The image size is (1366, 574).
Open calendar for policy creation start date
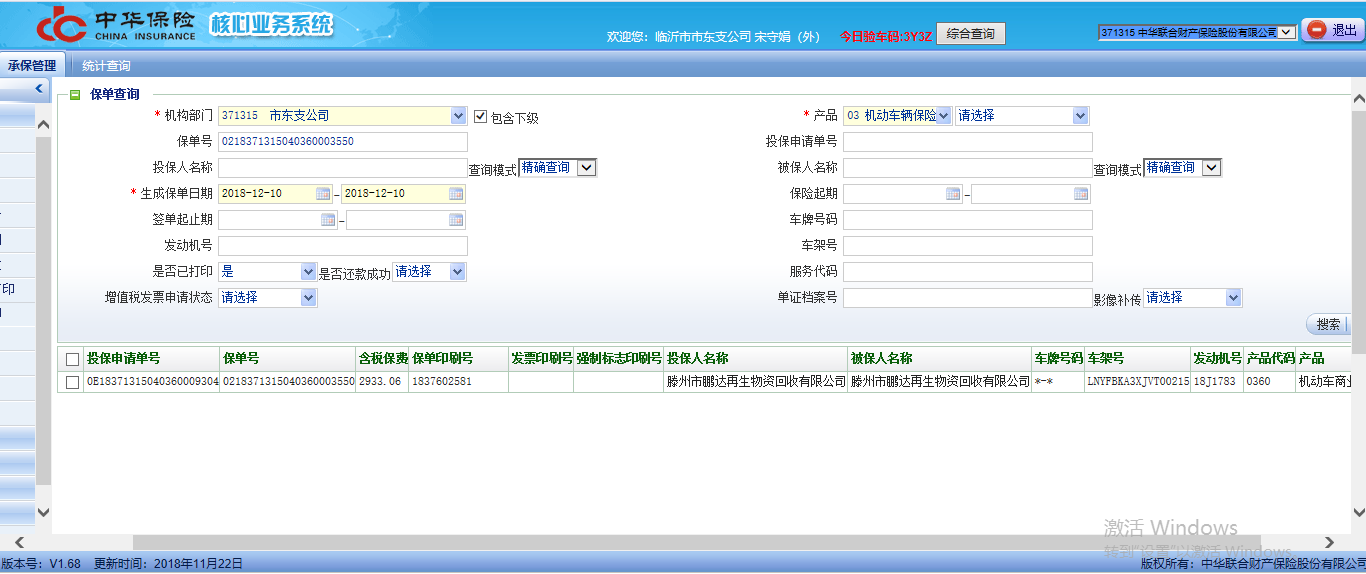[x=324, y=194]
